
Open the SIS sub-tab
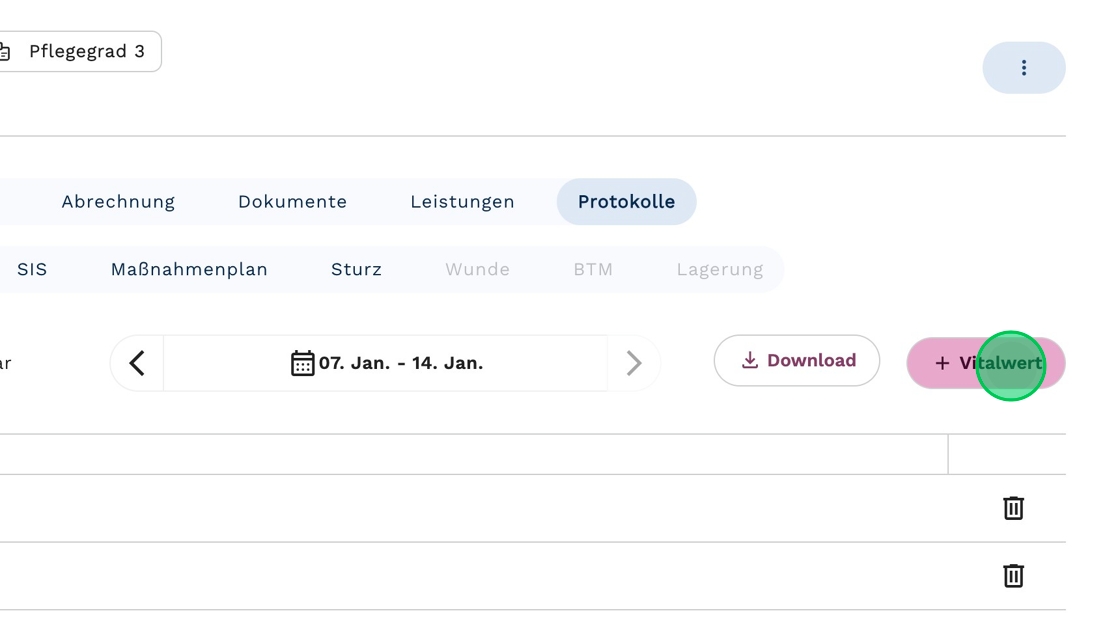click(x=32, y=269)
